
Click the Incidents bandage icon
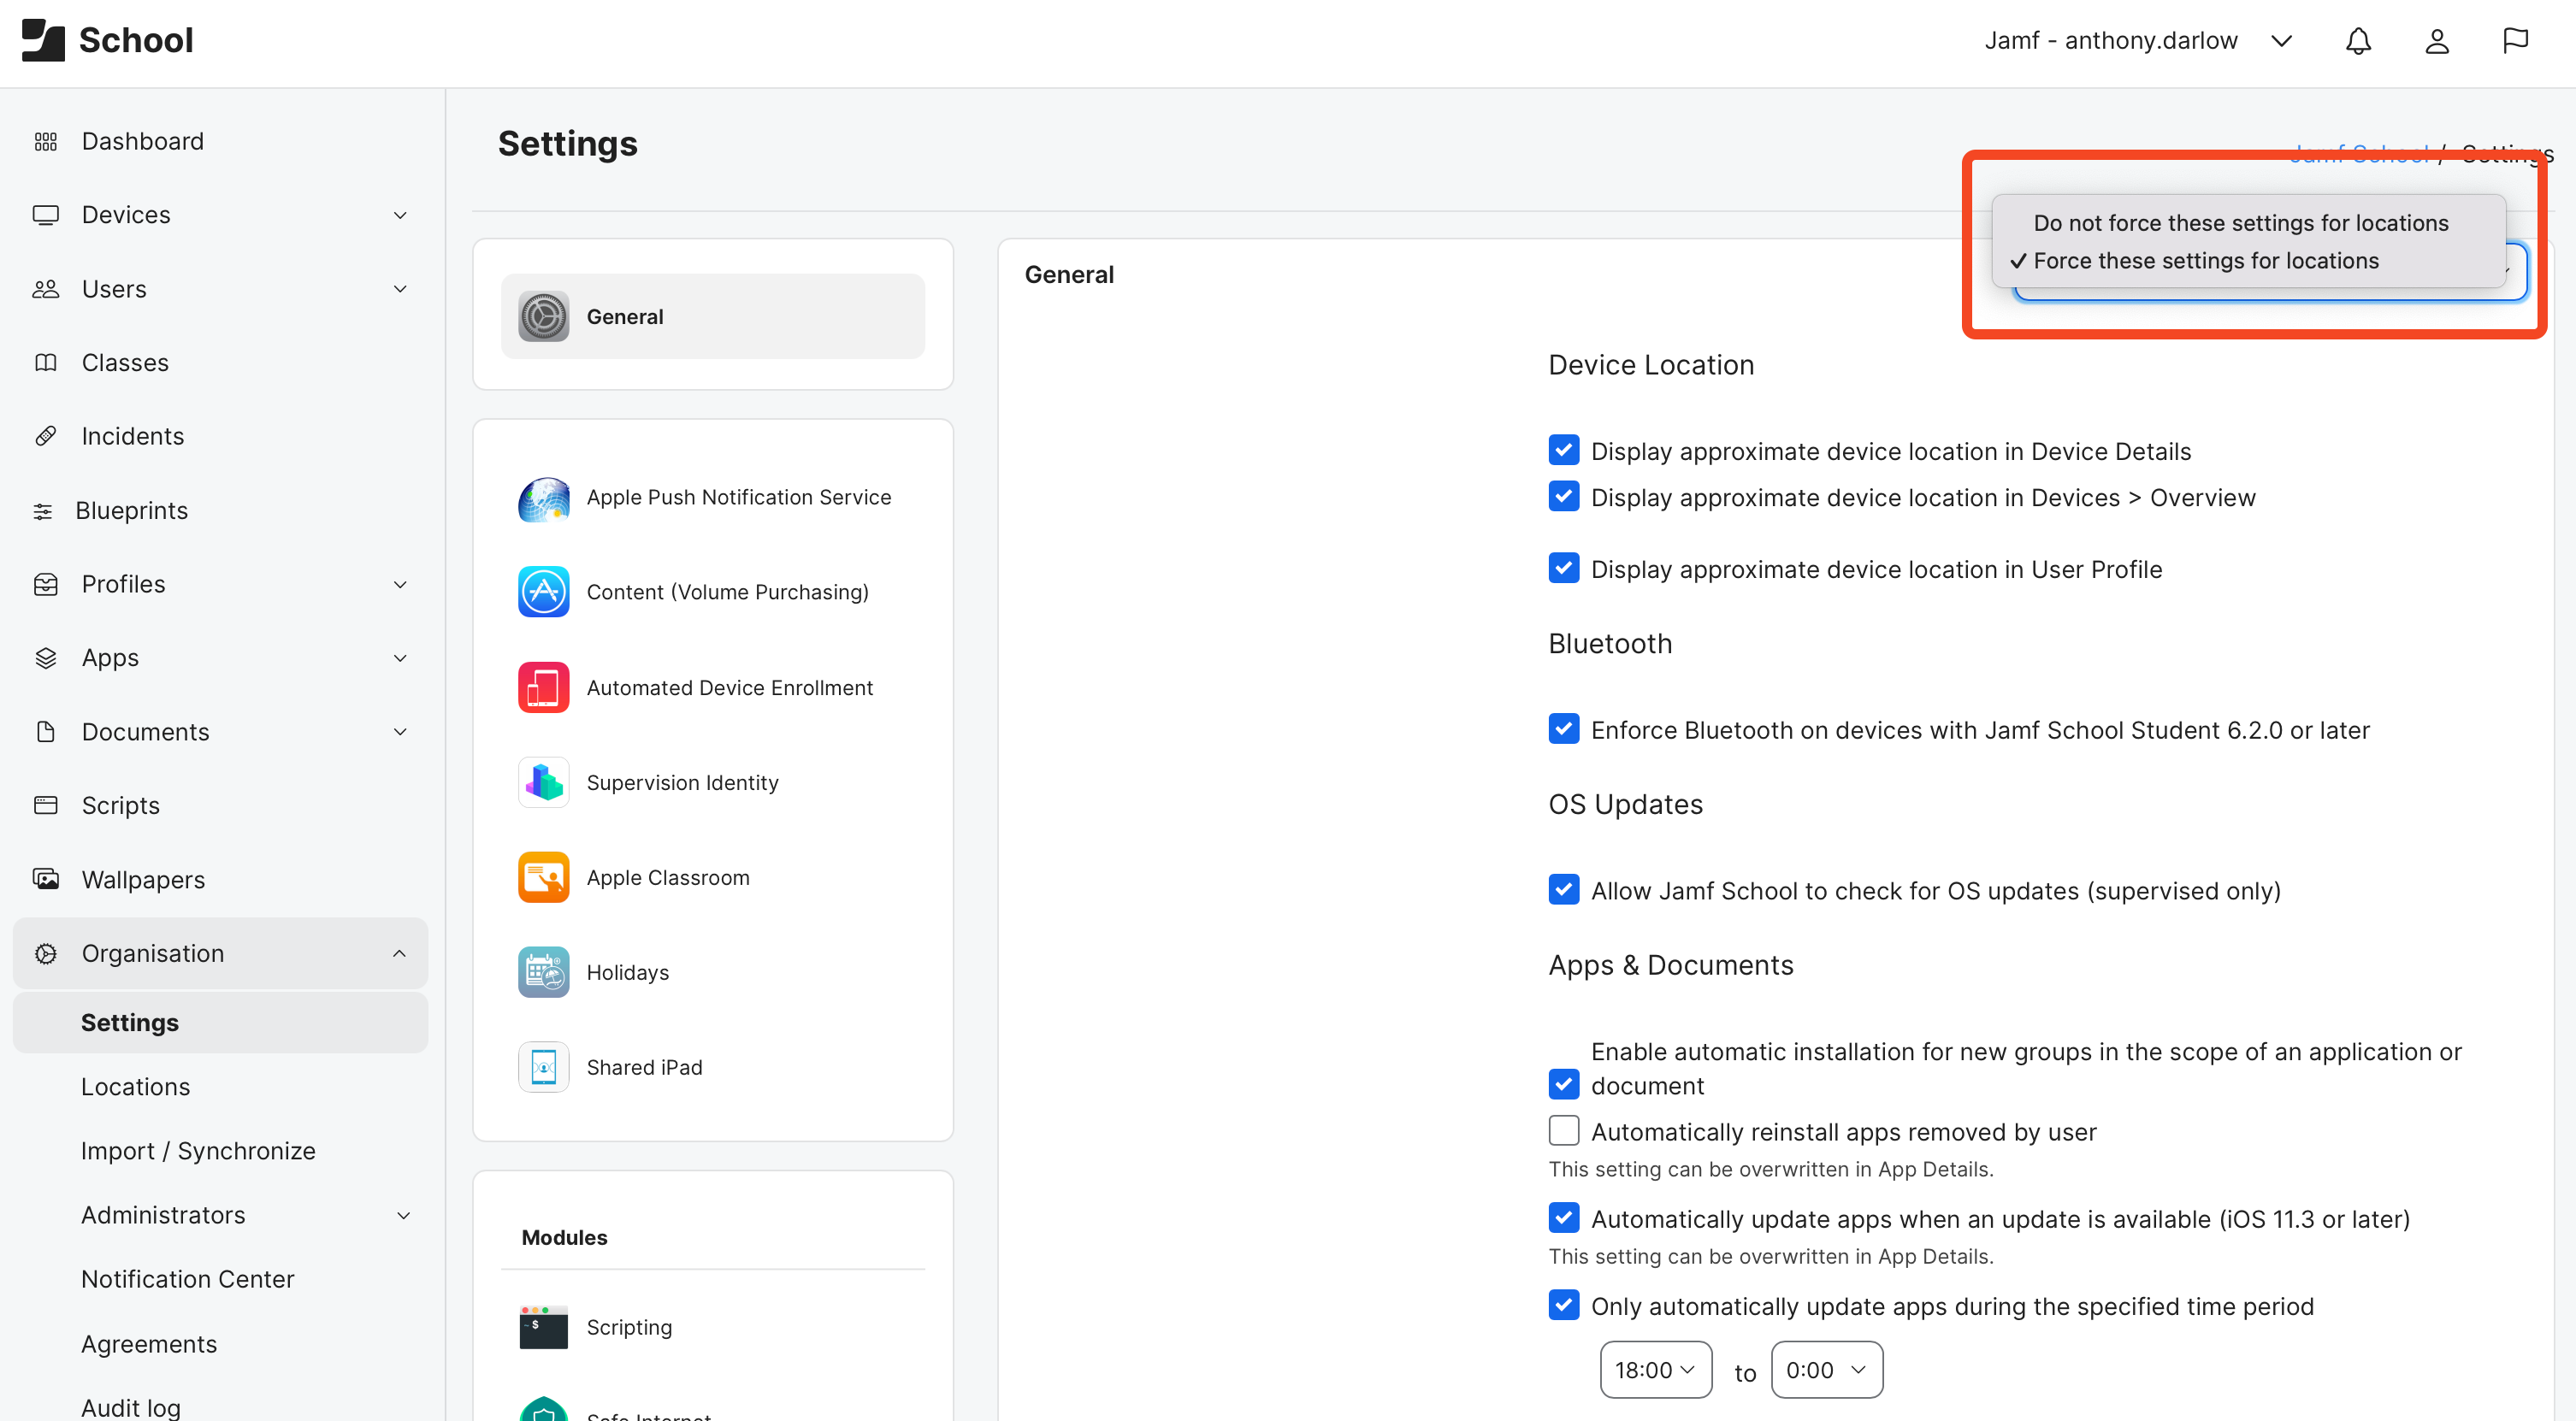pyautogui.click(x=46, y=436)
